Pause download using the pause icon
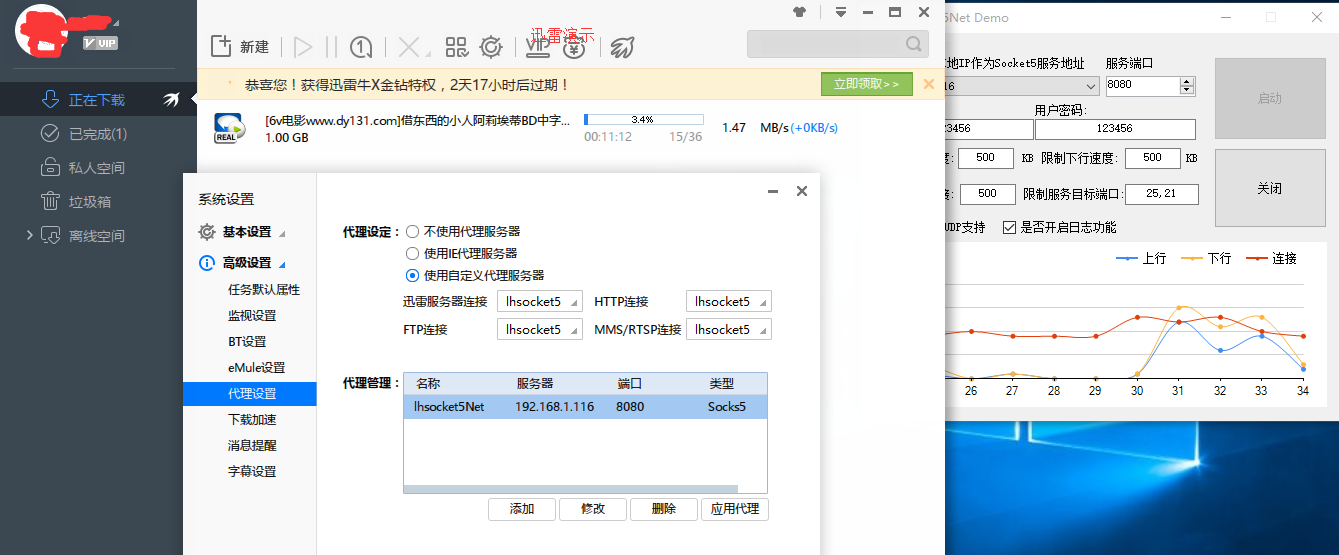1339x555 pixels. click(x=331, y=47)
